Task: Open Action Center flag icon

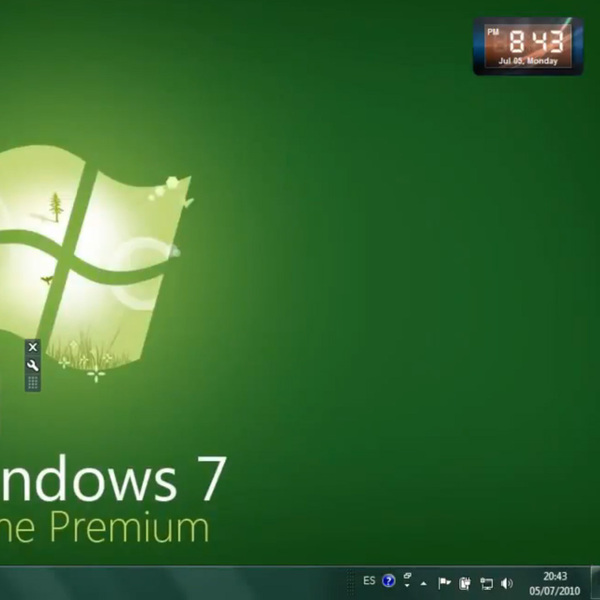Action: 444,583
